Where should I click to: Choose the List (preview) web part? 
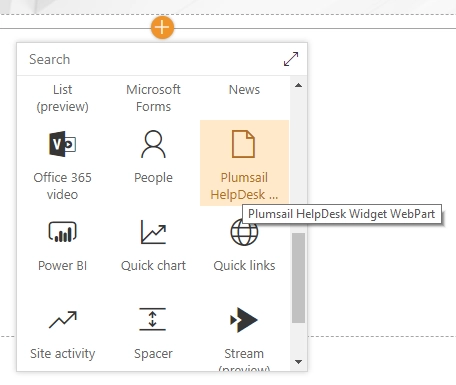[x=62, y=98]
